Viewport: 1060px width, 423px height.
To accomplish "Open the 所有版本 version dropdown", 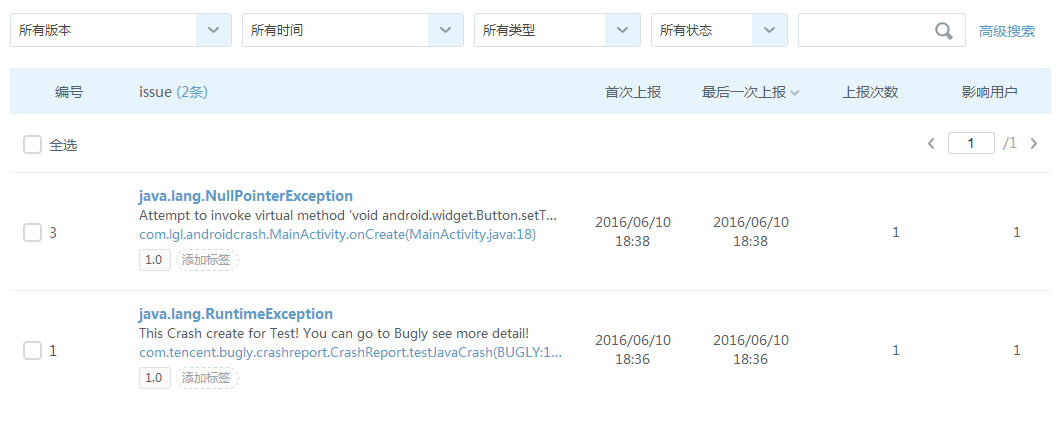I will (x=212, y=30).
